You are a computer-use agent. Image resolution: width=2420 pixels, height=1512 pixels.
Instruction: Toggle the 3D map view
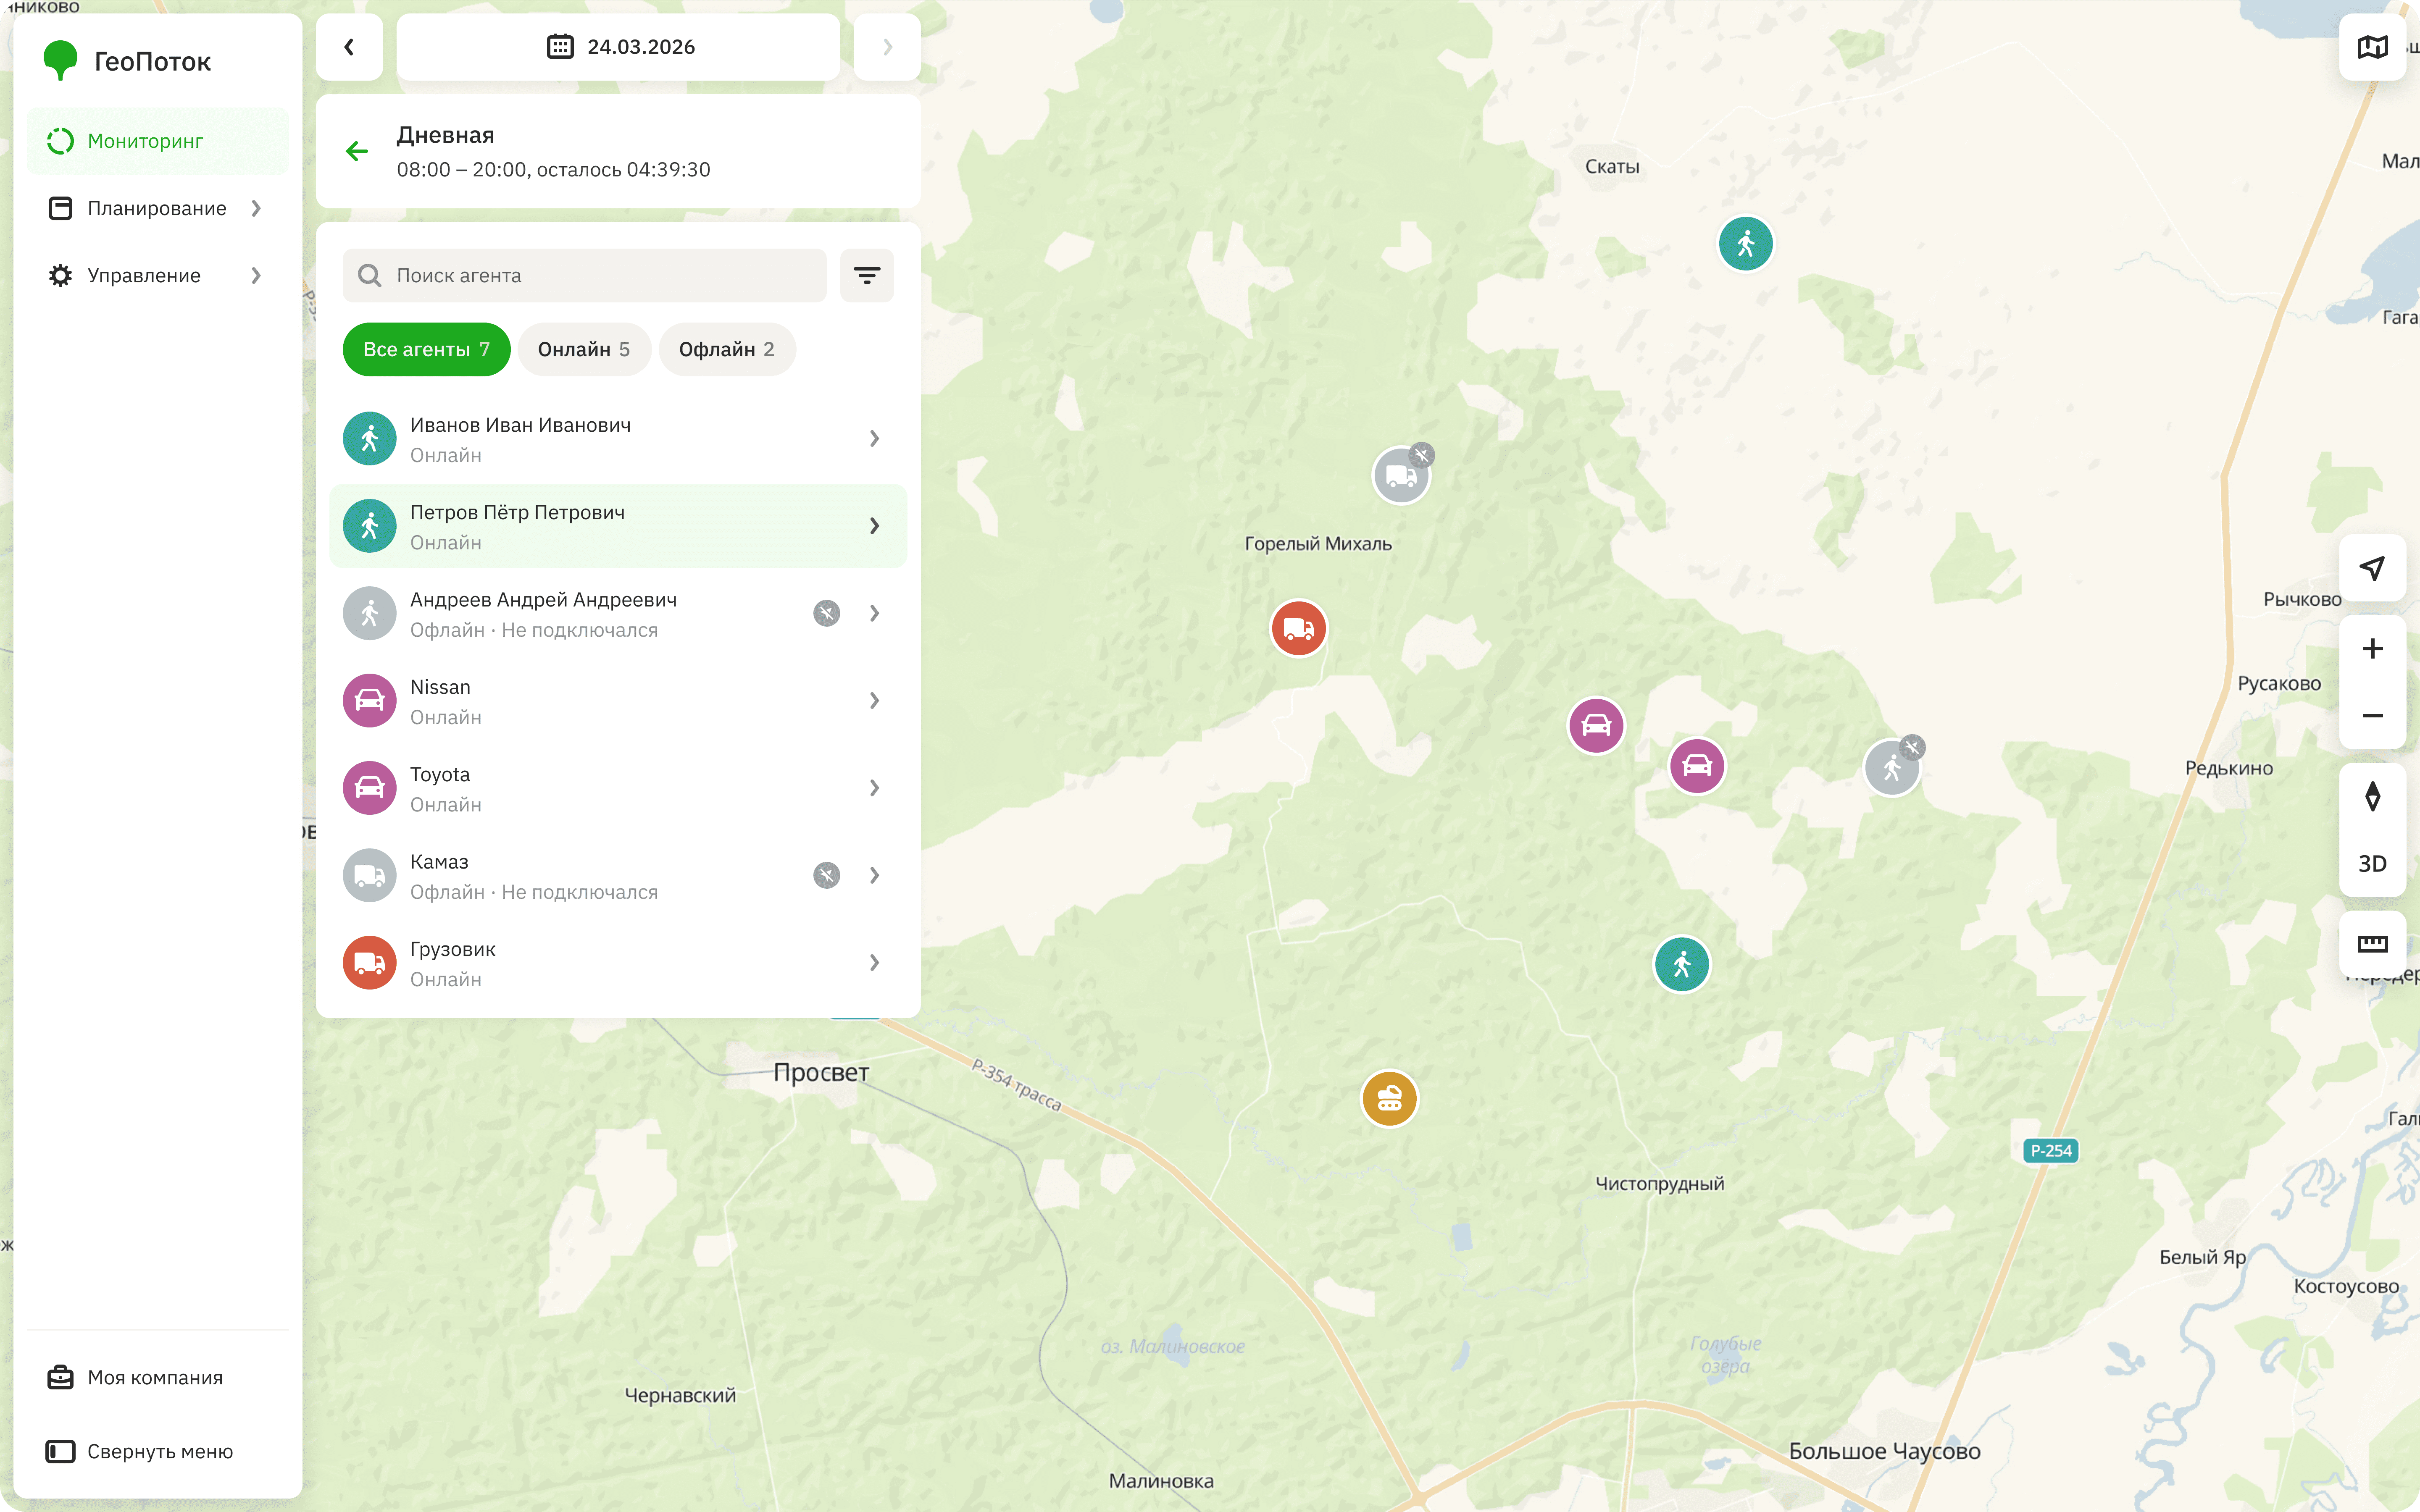[x=2373, y=864]
